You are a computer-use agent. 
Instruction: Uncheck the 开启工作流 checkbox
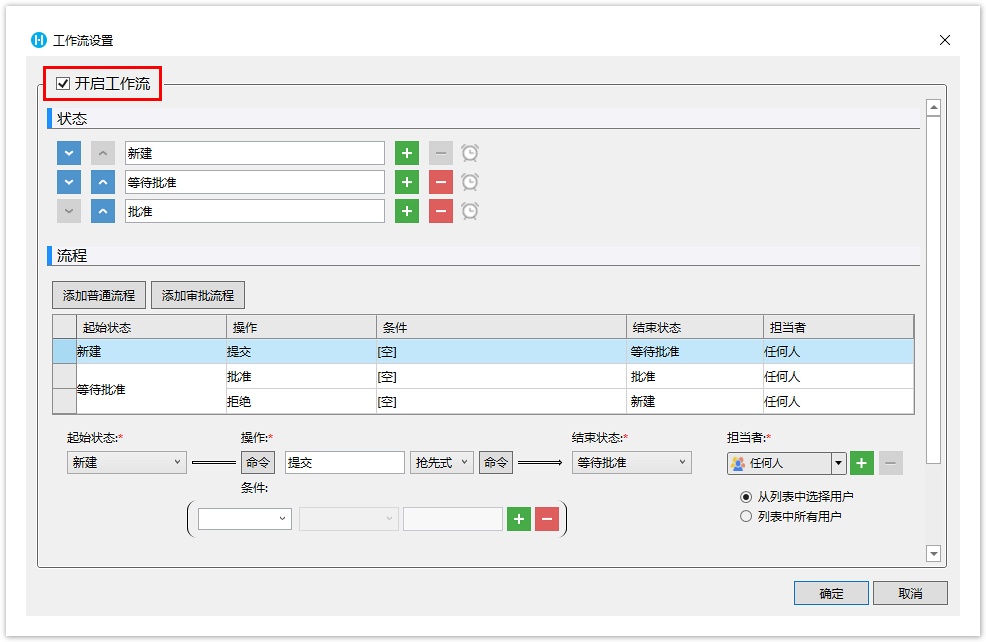(x=63, y=84)
